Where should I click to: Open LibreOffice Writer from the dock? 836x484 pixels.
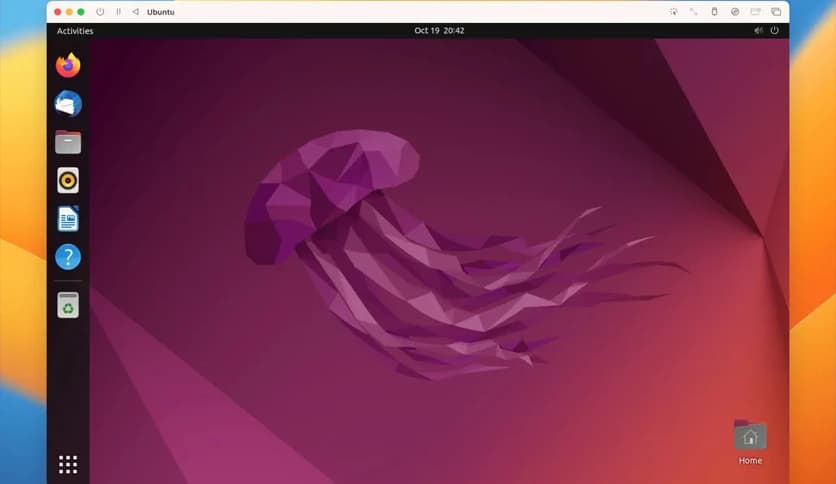pyautogui.click(x=68, y=218)
